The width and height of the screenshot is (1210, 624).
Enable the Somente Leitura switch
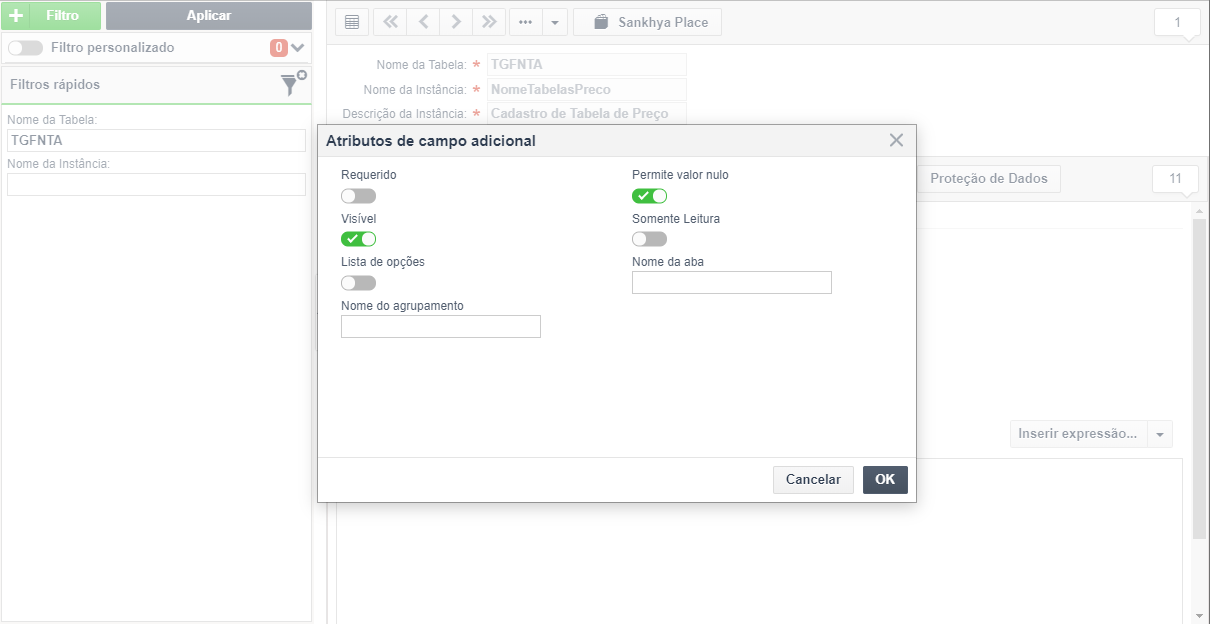(649, 239)
